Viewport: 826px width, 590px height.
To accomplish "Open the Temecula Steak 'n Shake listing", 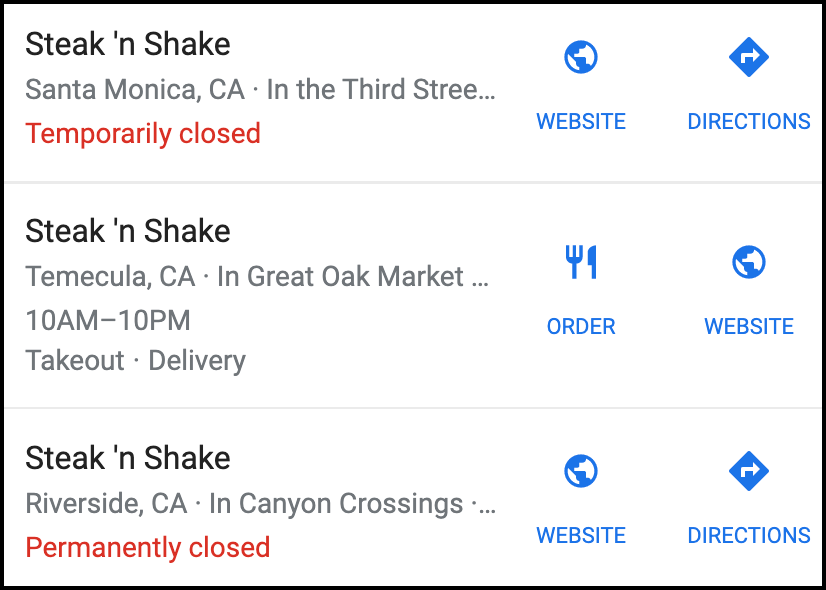I will pos(128,230).
